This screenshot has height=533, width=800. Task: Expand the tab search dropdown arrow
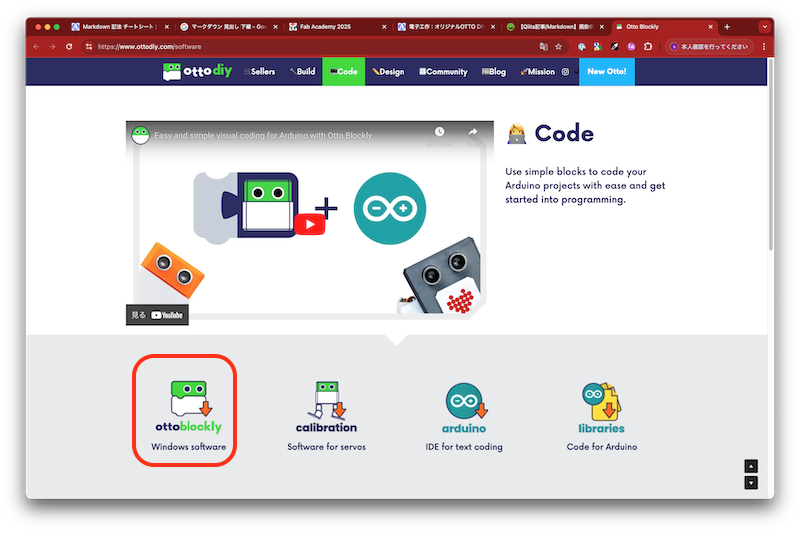pos(764,27)
